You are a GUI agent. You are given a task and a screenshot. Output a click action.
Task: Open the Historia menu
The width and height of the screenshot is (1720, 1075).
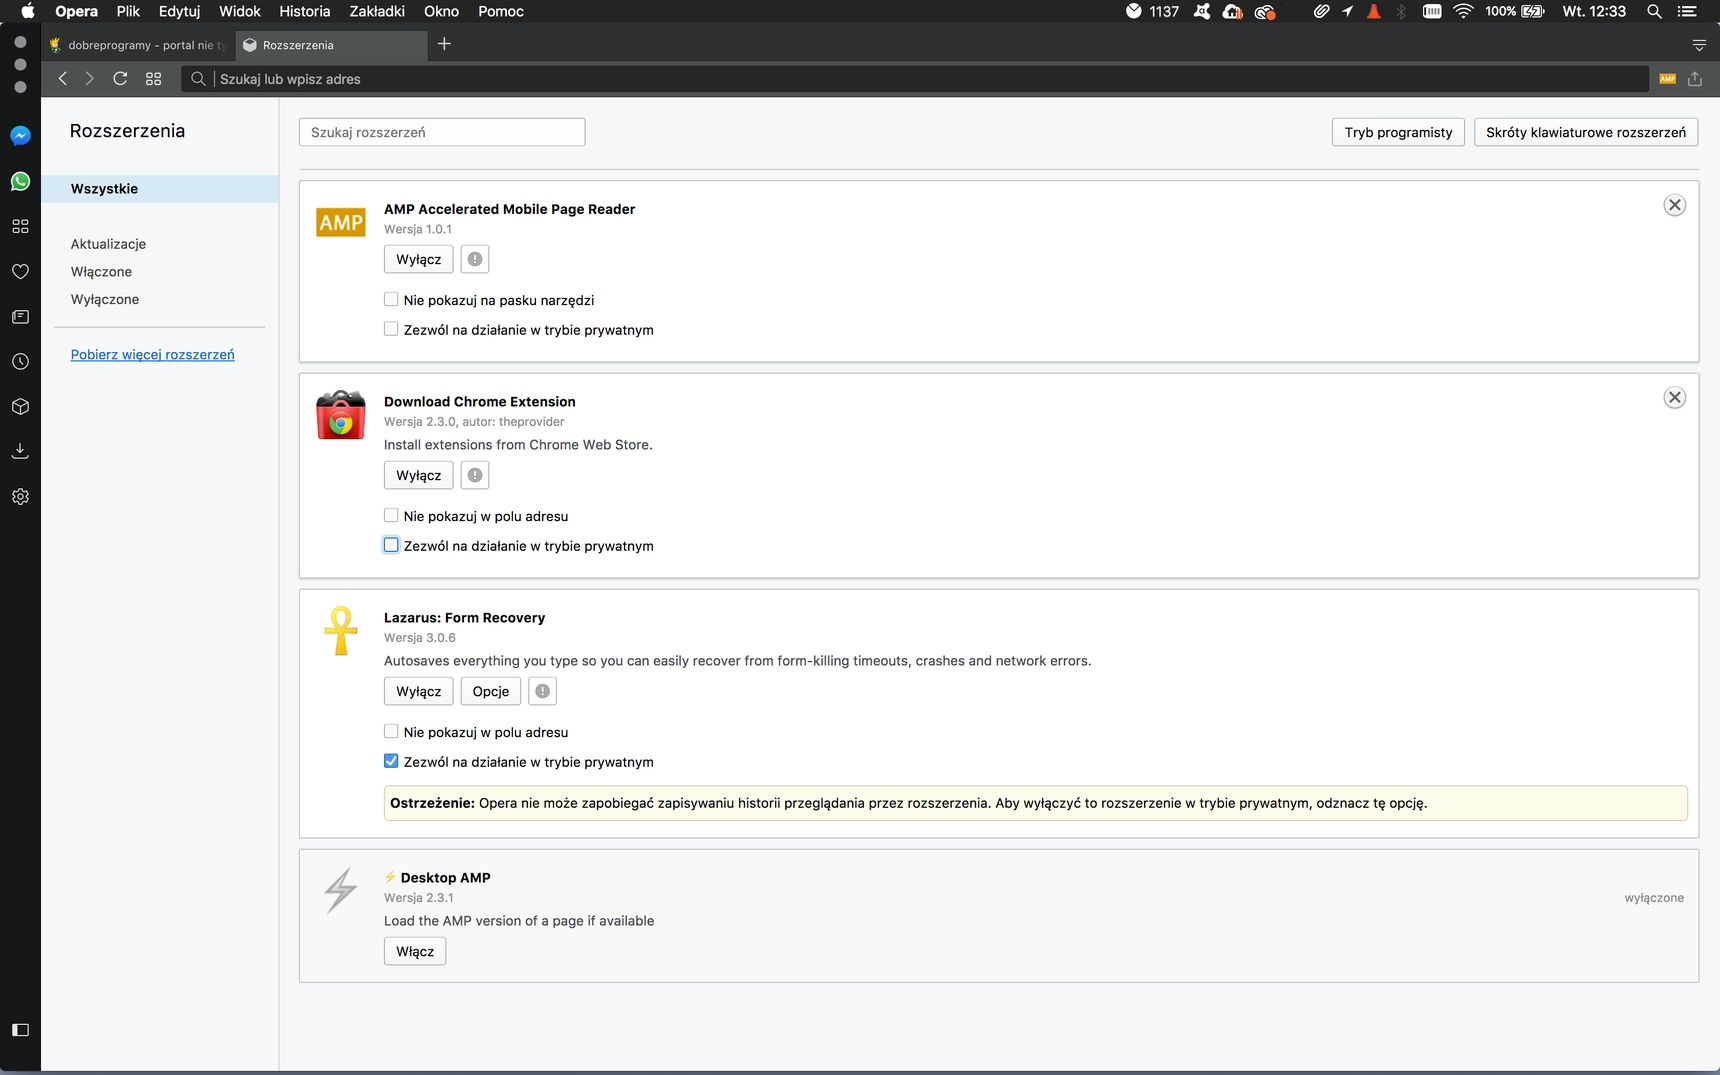(304, 11)
